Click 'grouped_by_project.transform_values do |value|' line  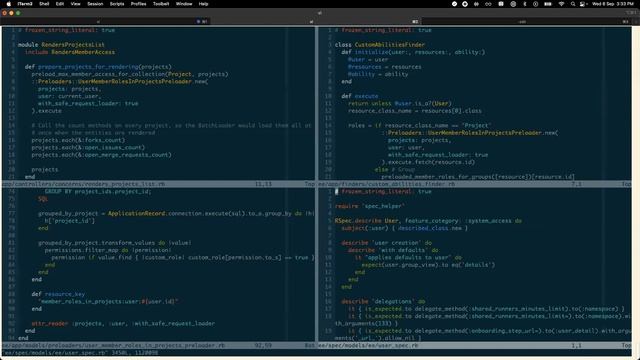click(x=115, y=243)
